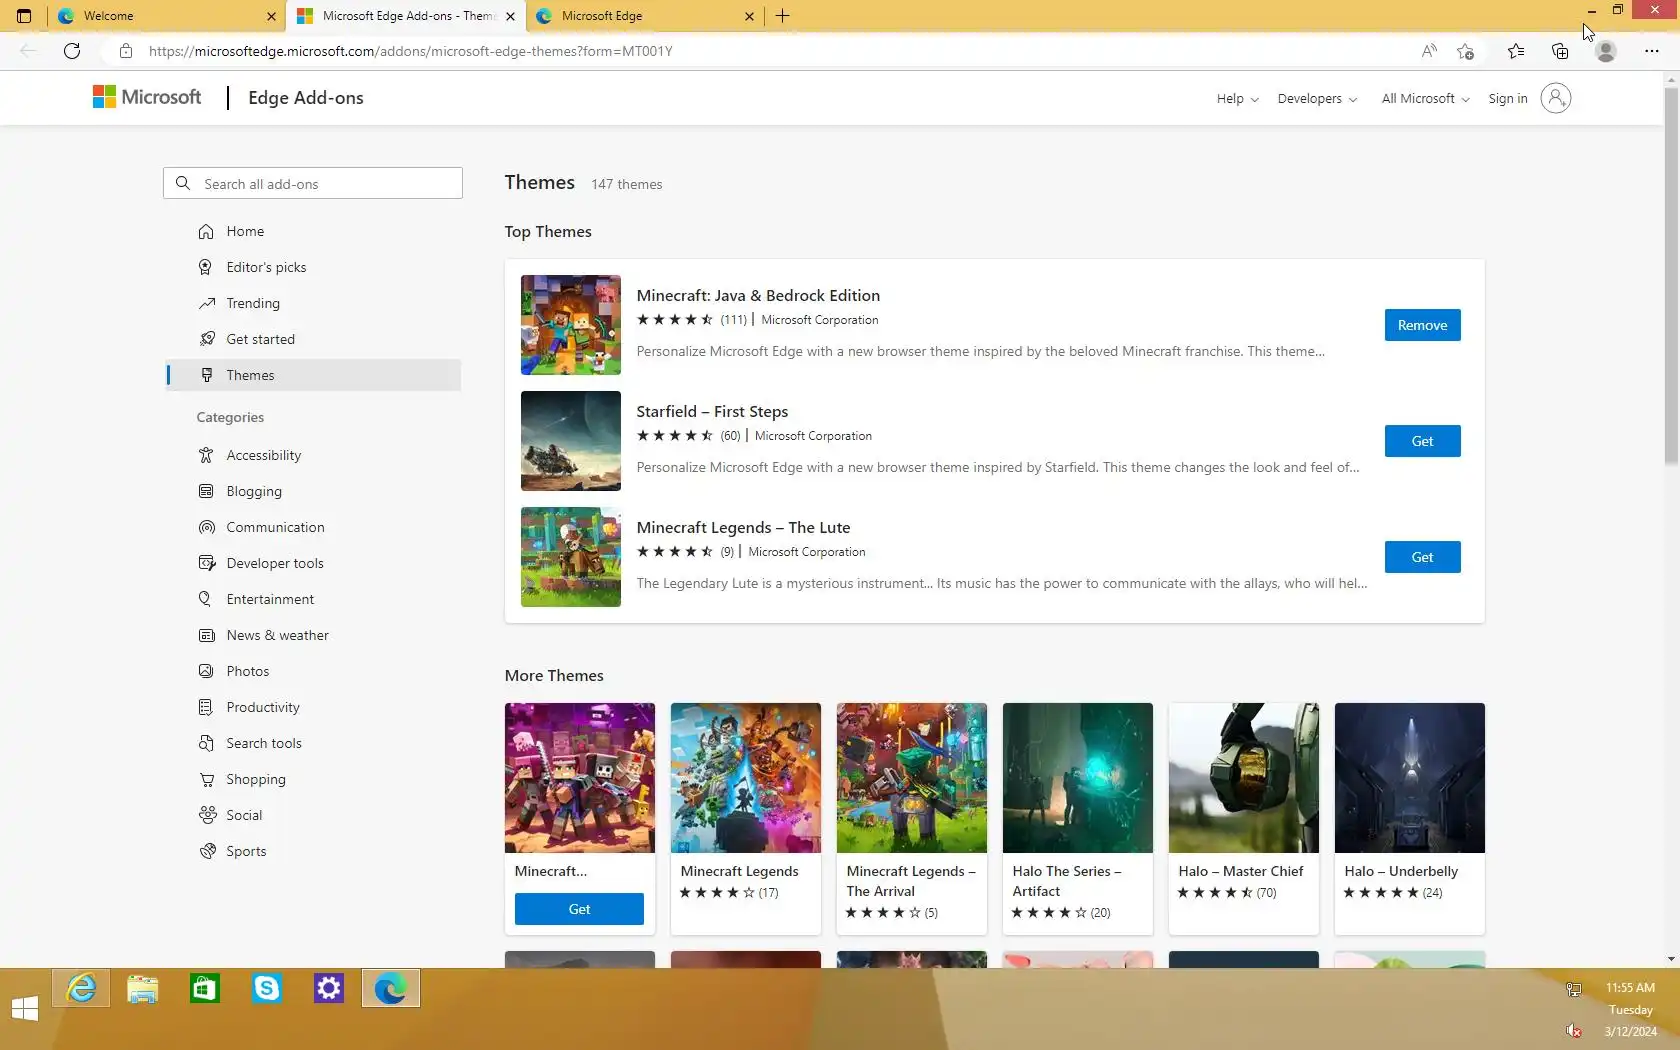Click the network tray icon
Image resolution: width=1680 pixels, height=1050 pixels.
tap(1574, 989)
